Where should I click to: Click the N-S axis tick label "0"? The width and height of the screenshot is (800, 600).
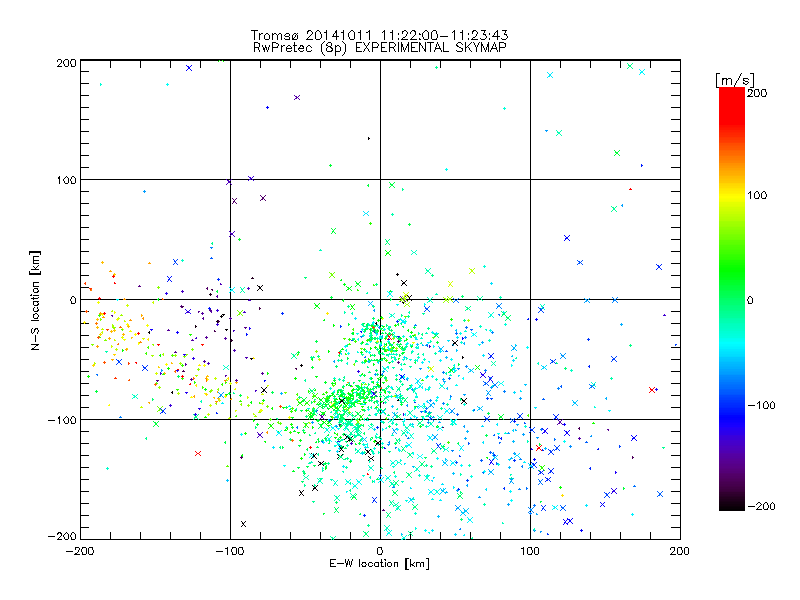click(73, 300)
